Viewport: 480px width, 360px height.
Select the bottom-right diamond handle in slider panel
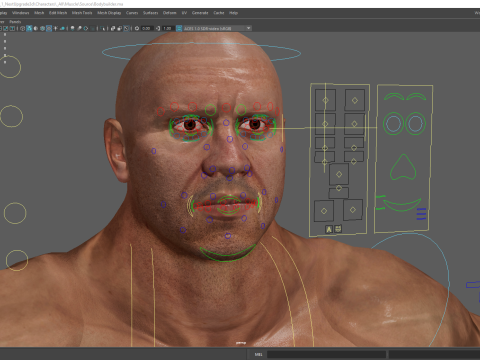(x=353, y=210)
